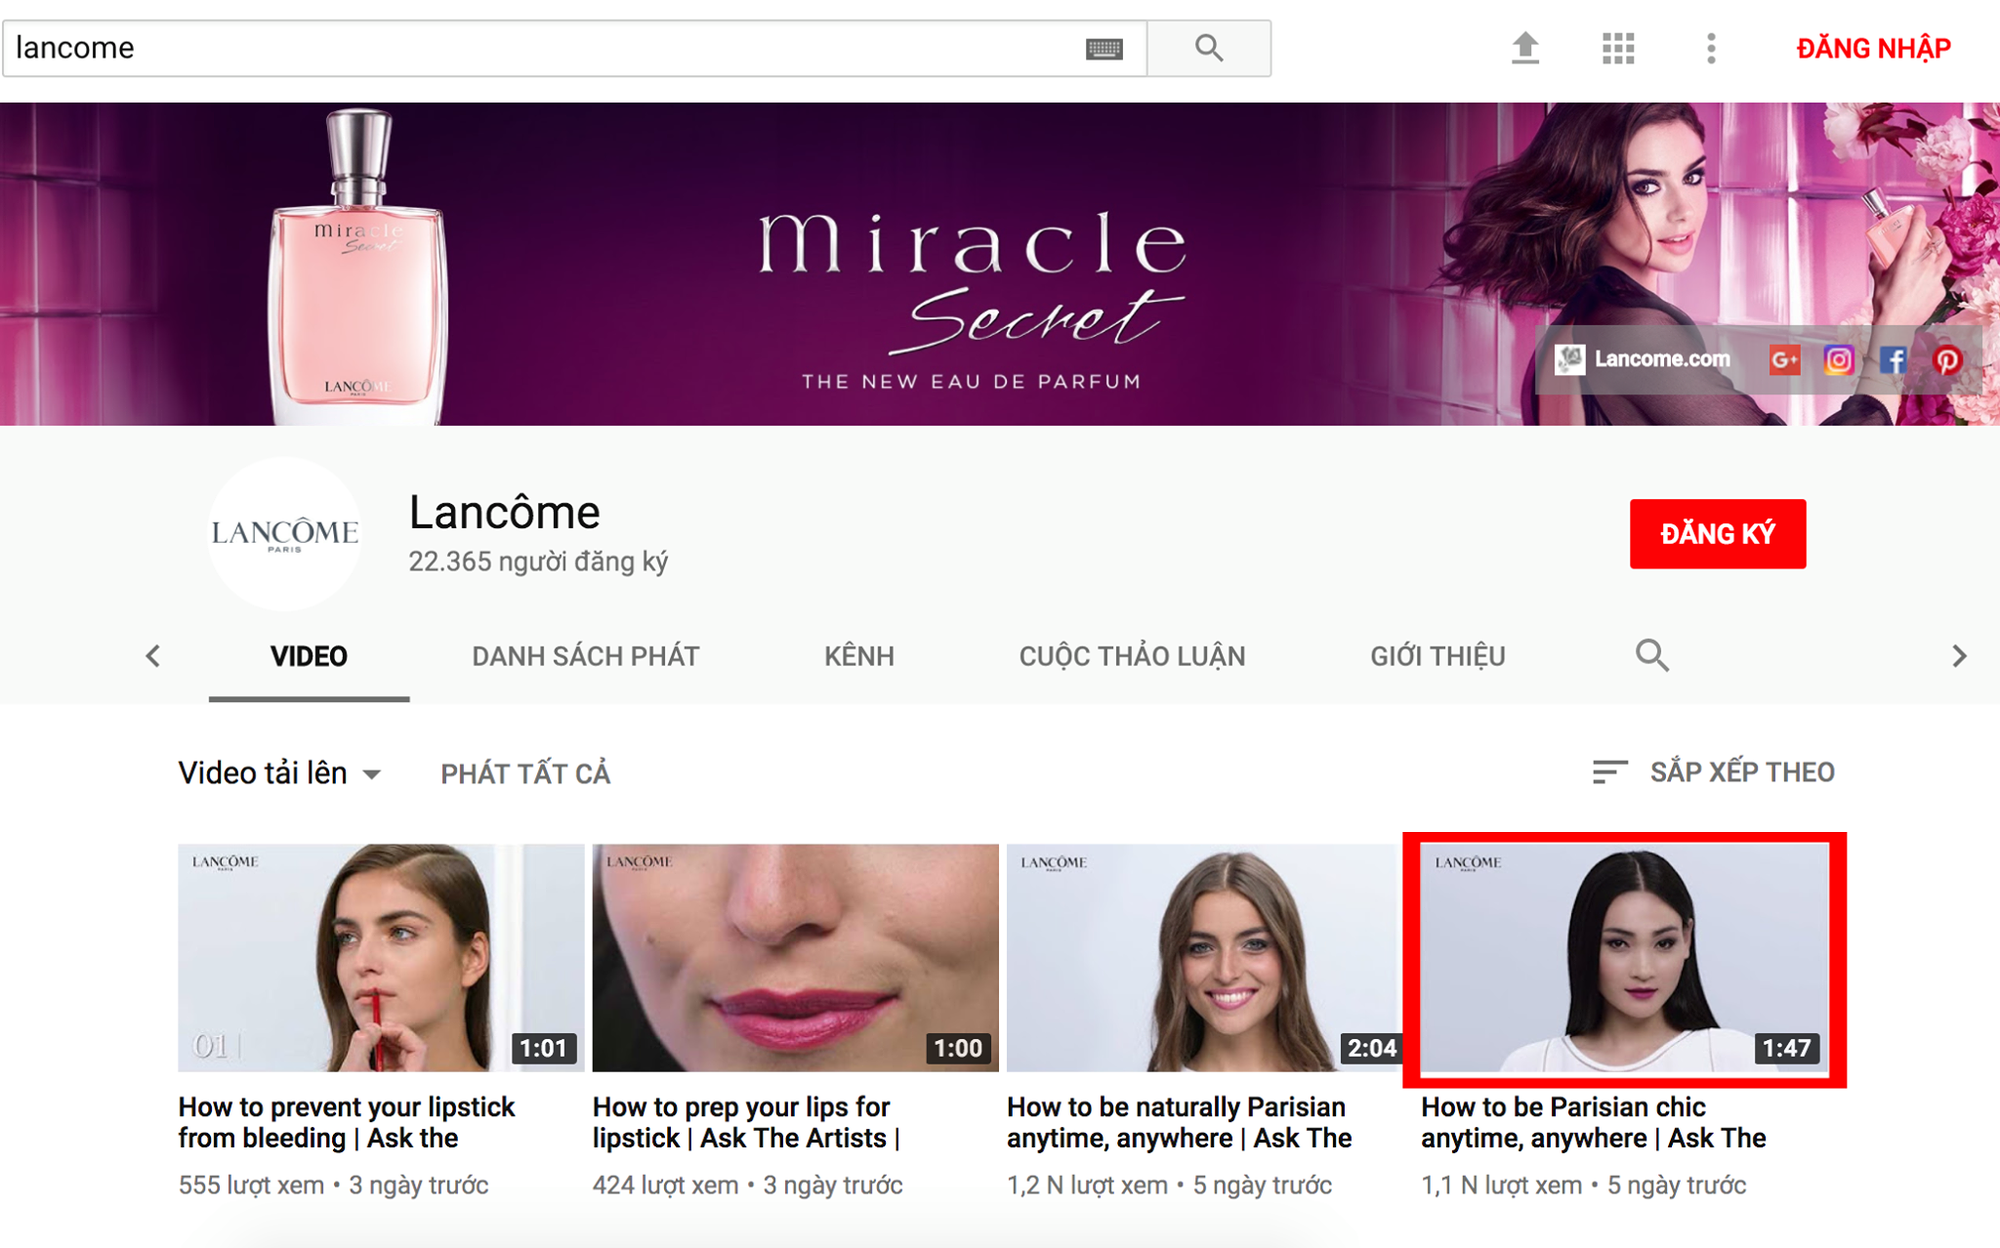Open the prevent lipstick bleeding video thumbnail
This screenshot has width=2000, height=1248.
(x=381, y=958)
